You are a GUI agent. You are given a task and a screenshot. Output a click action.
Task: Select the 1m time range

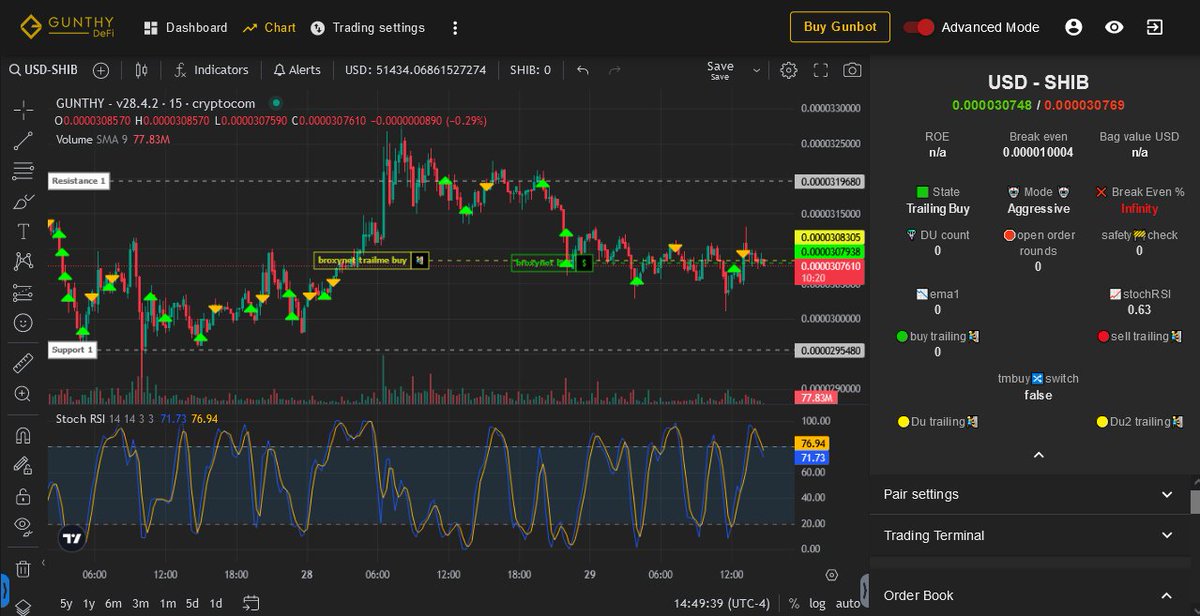[168, 603]
